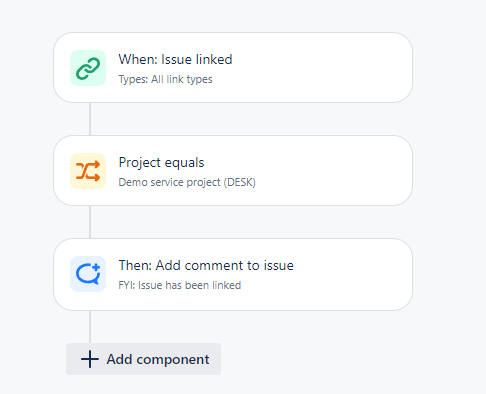Select 'Demo service project (DESK)' description

pyautogui.click(x=187, y=182)
